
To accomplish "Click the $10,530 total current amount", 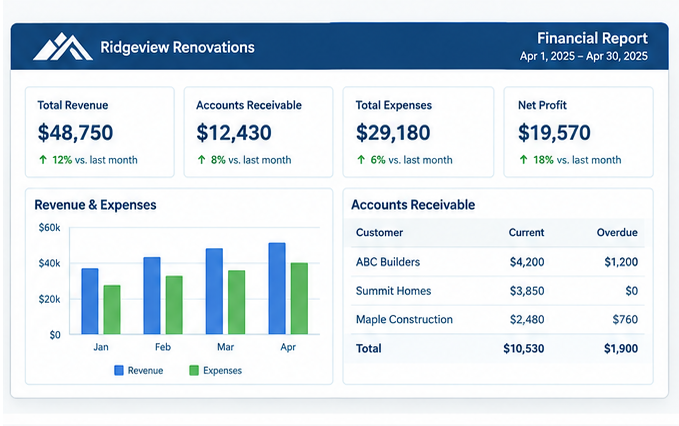I will [524, 349].
